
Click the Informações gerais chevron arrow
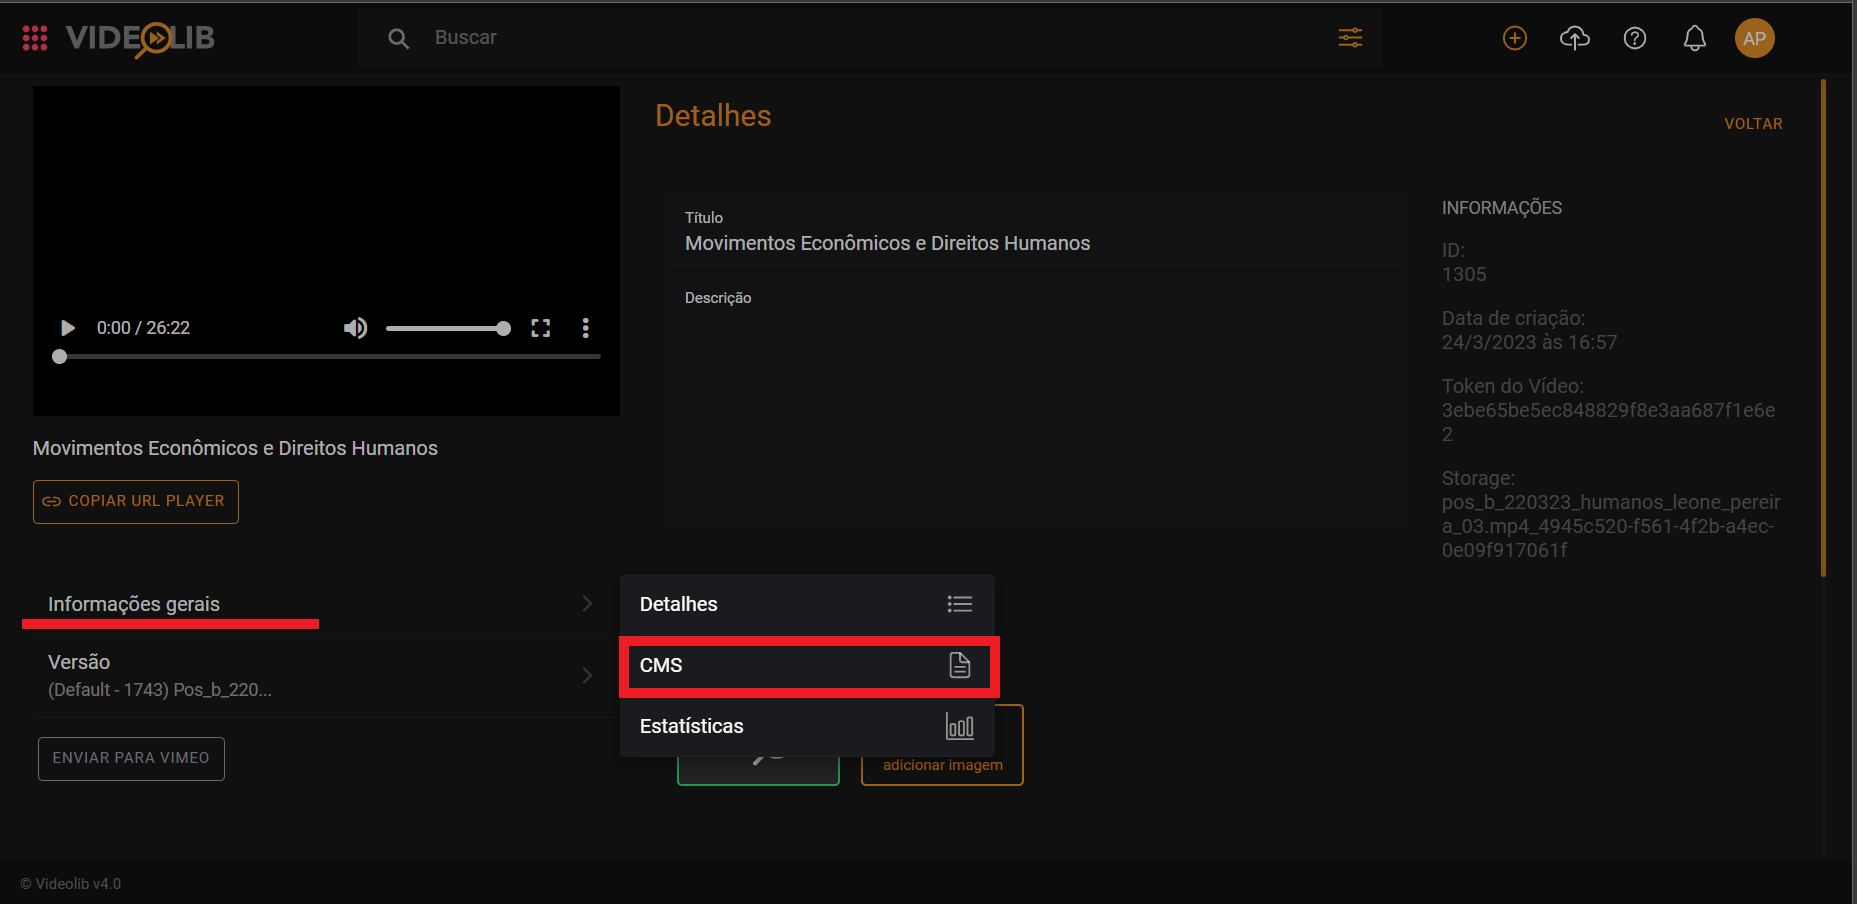[587, 603]
